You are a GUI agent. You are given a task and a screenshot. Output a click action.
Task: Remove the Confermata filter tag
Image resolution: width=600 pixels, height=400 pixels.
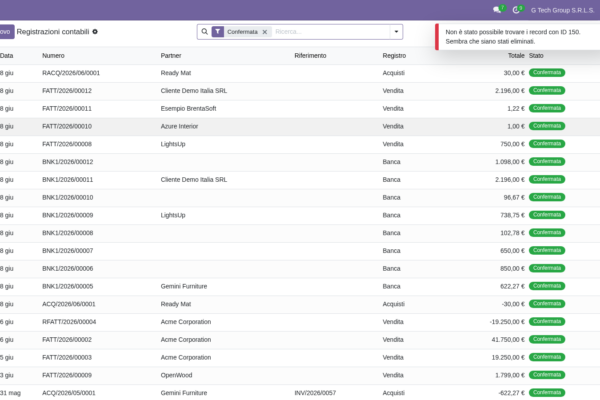tap(265, 32)
